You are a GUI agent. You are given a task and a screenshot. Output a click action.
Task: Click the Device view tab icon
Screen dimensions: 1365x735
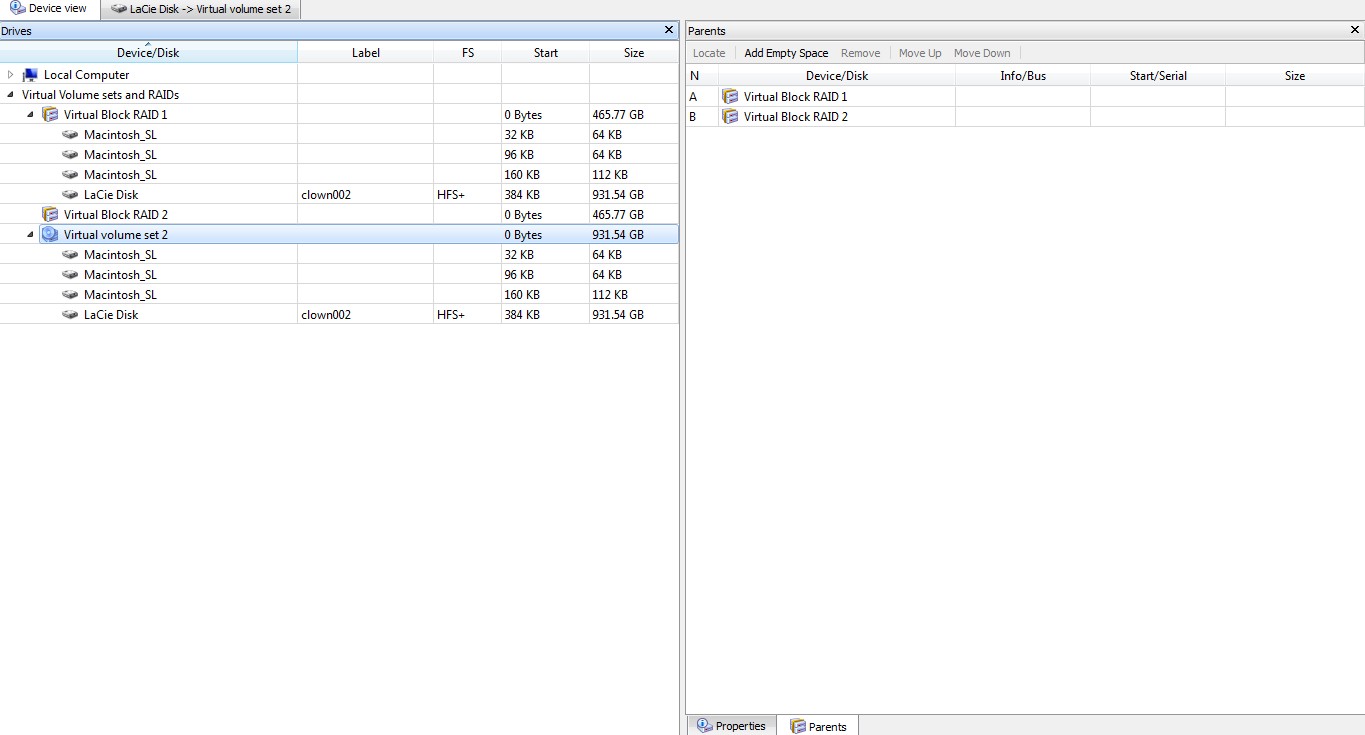click(17, 8)
